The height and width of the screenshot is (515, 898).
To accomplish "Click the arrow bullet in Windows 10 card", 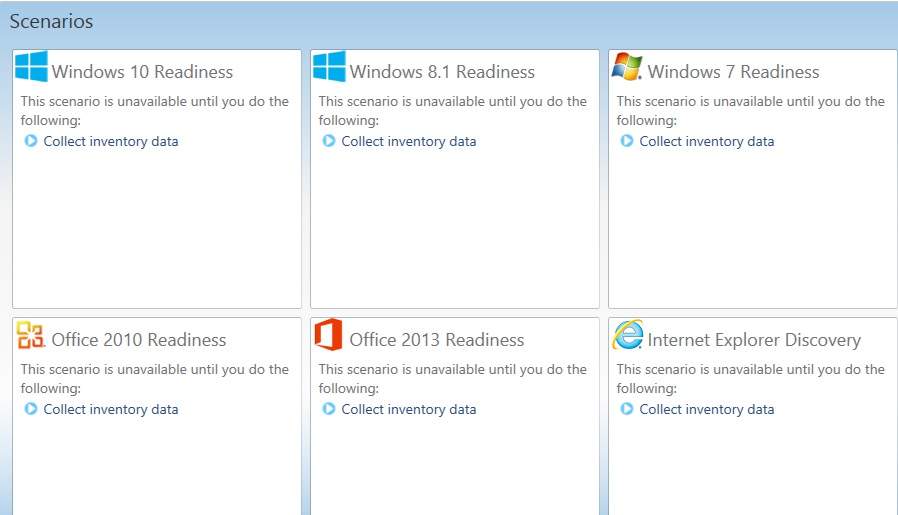I will pos(31,141).
